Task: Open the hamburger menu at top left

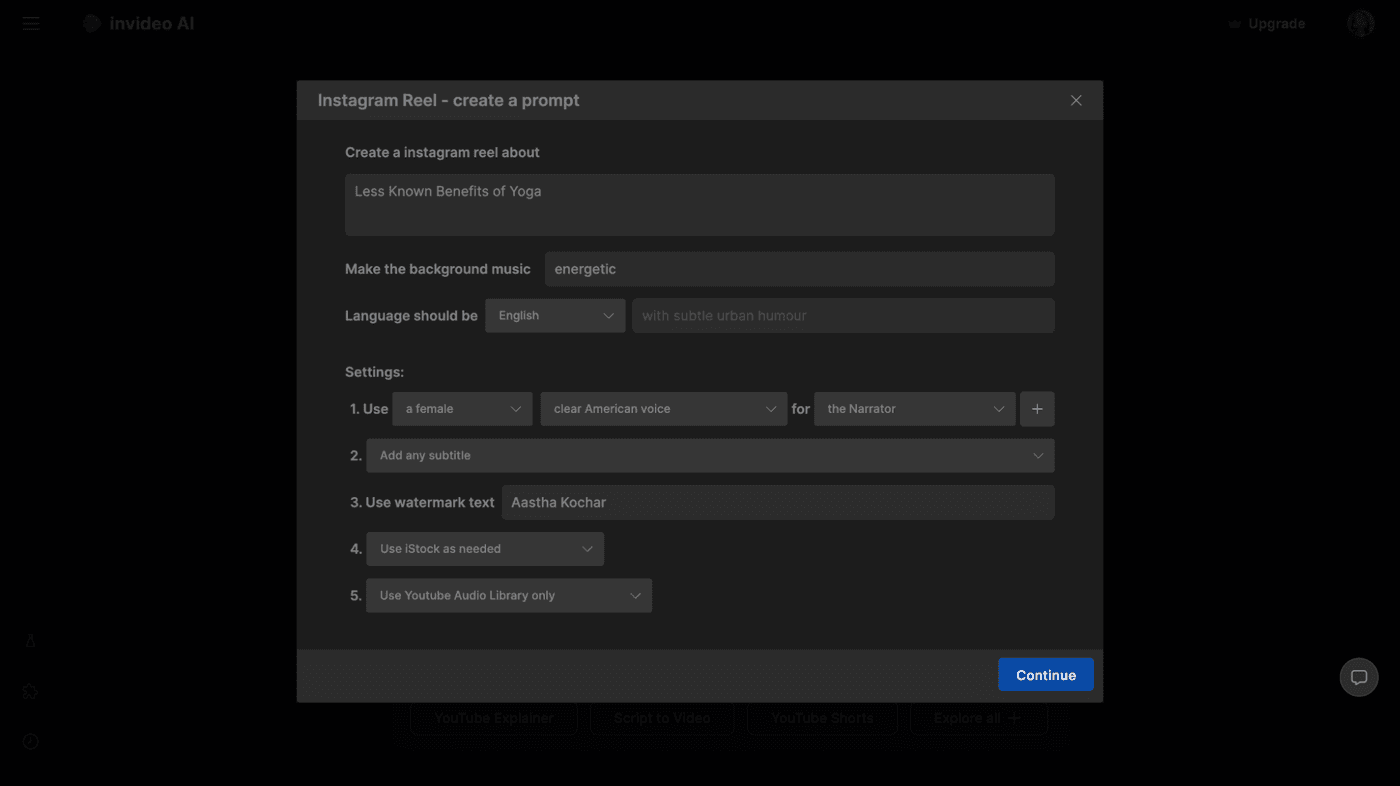Action: tap(31, 23)
